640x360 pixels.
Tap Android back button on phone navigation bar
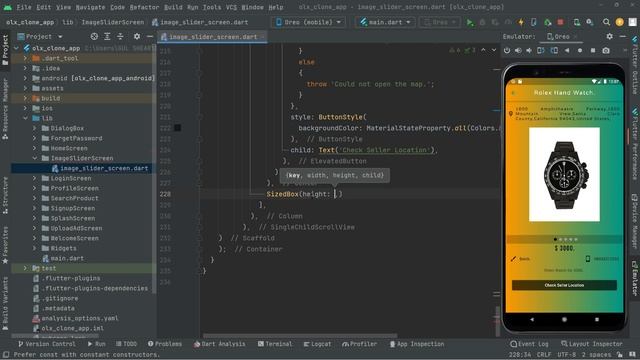click(532, 319)
